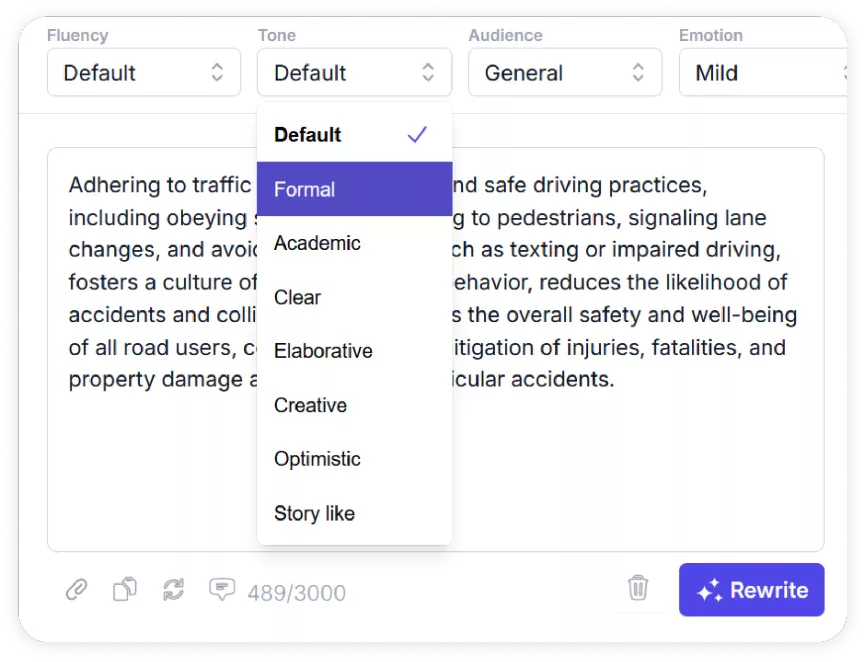Click the Rewrite button
Screen dimensions: 865x662
coord(751,590)
